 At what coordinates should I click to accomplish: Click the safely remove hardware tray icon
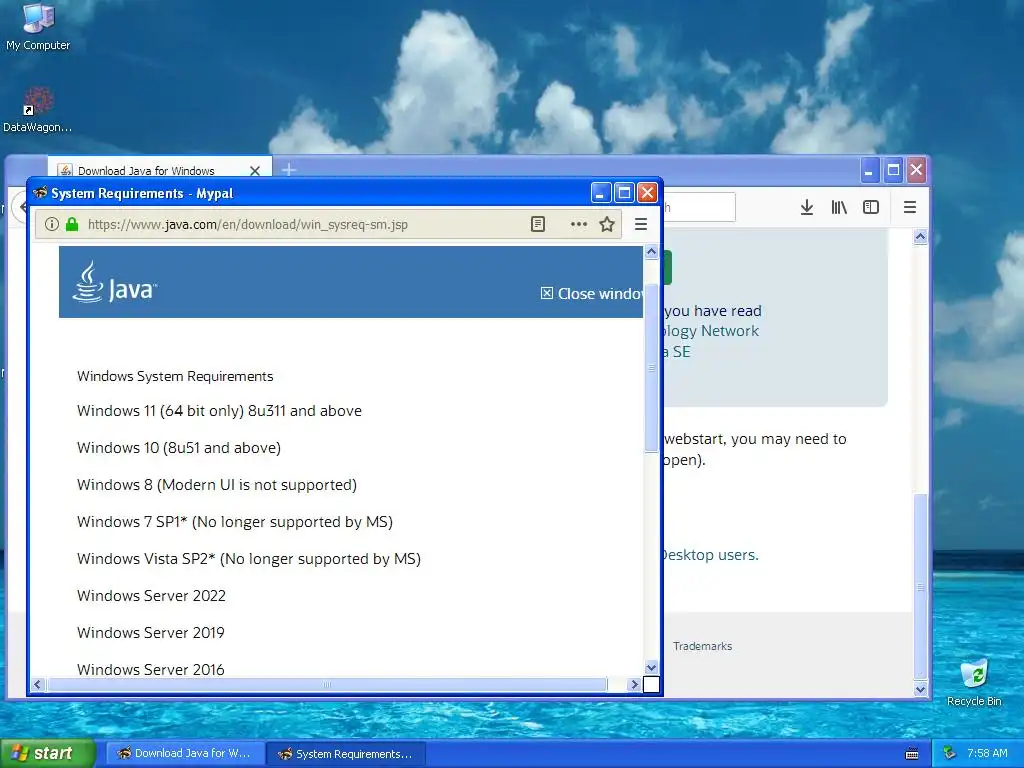[x=950, y=754]
